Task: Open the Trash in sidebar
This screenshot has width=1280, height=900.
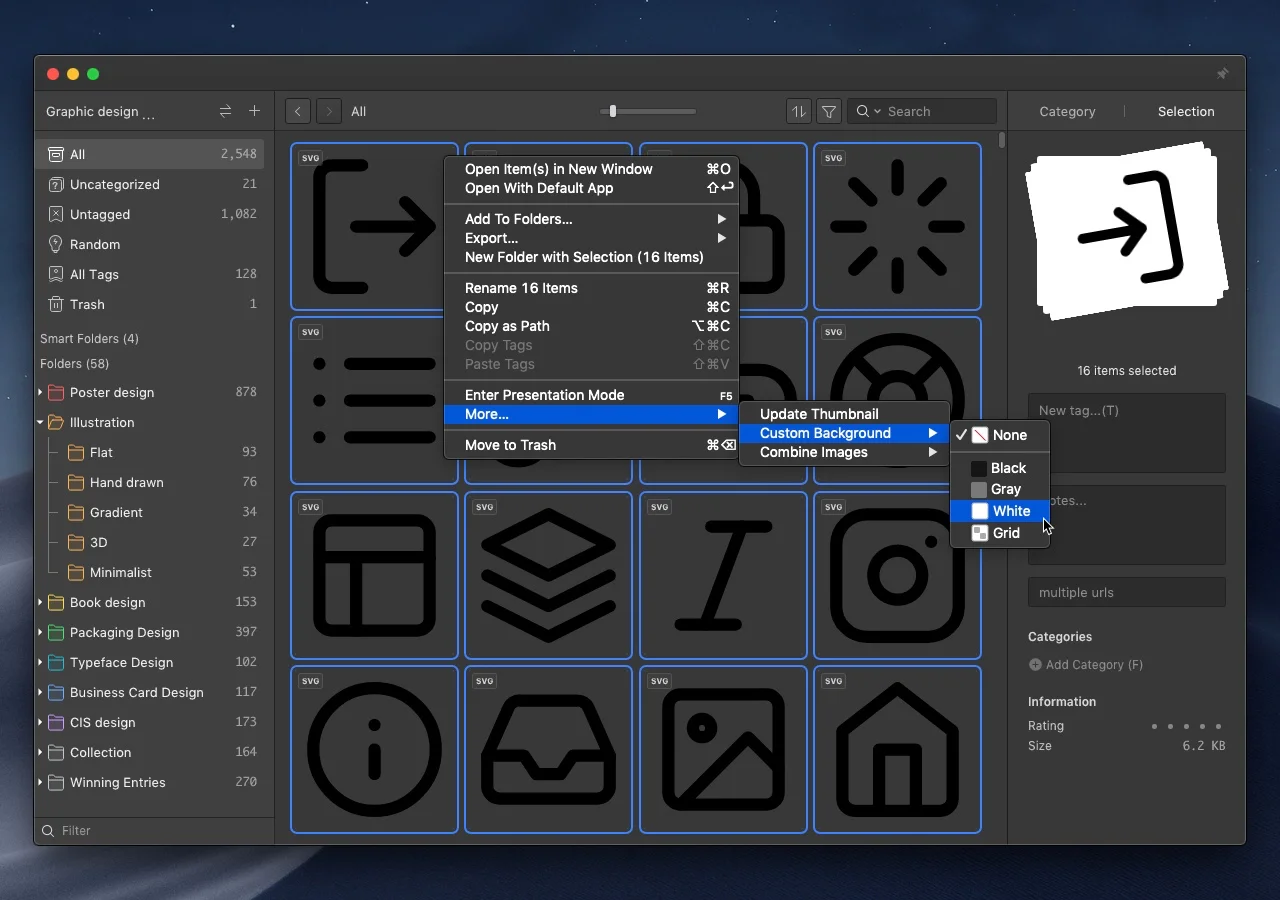Action: pyautogui.click(x=87, y=304)
